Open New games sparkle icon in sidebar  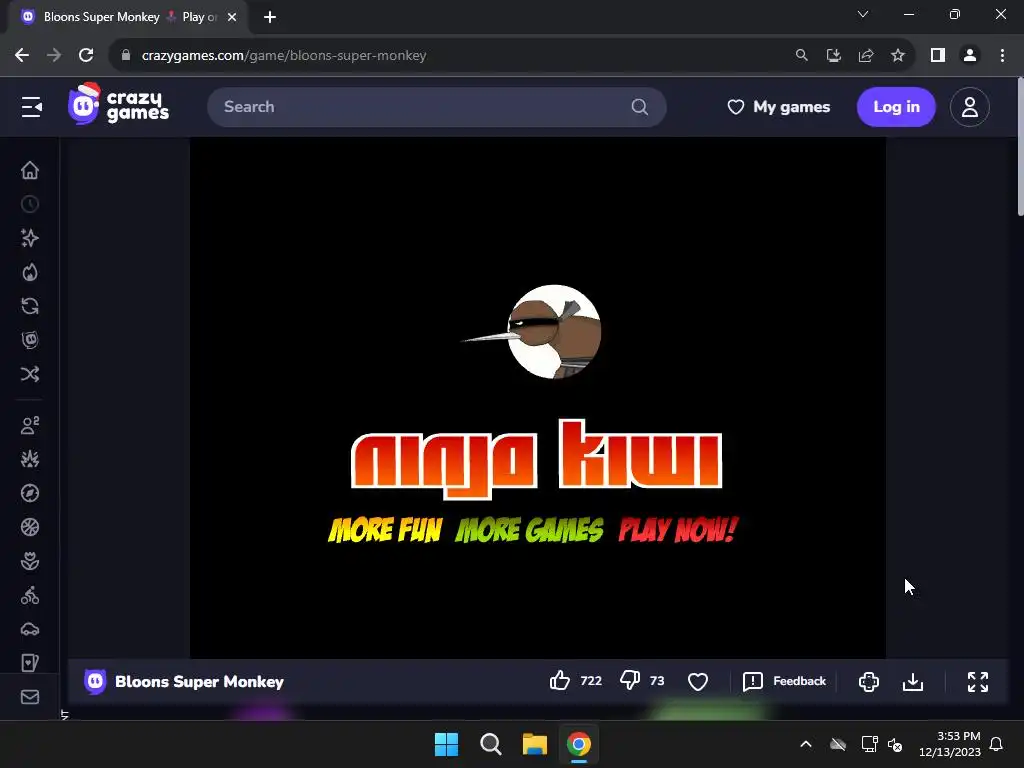tap(30, 238)
